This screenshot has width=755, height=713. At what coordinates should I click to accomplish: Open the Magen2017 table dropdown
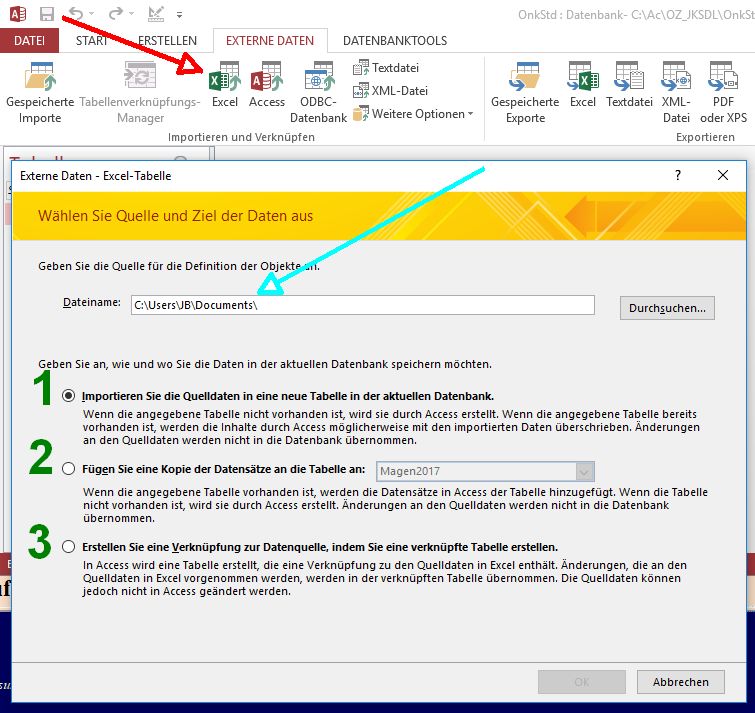pyautogui.click(x=584, y=471)
